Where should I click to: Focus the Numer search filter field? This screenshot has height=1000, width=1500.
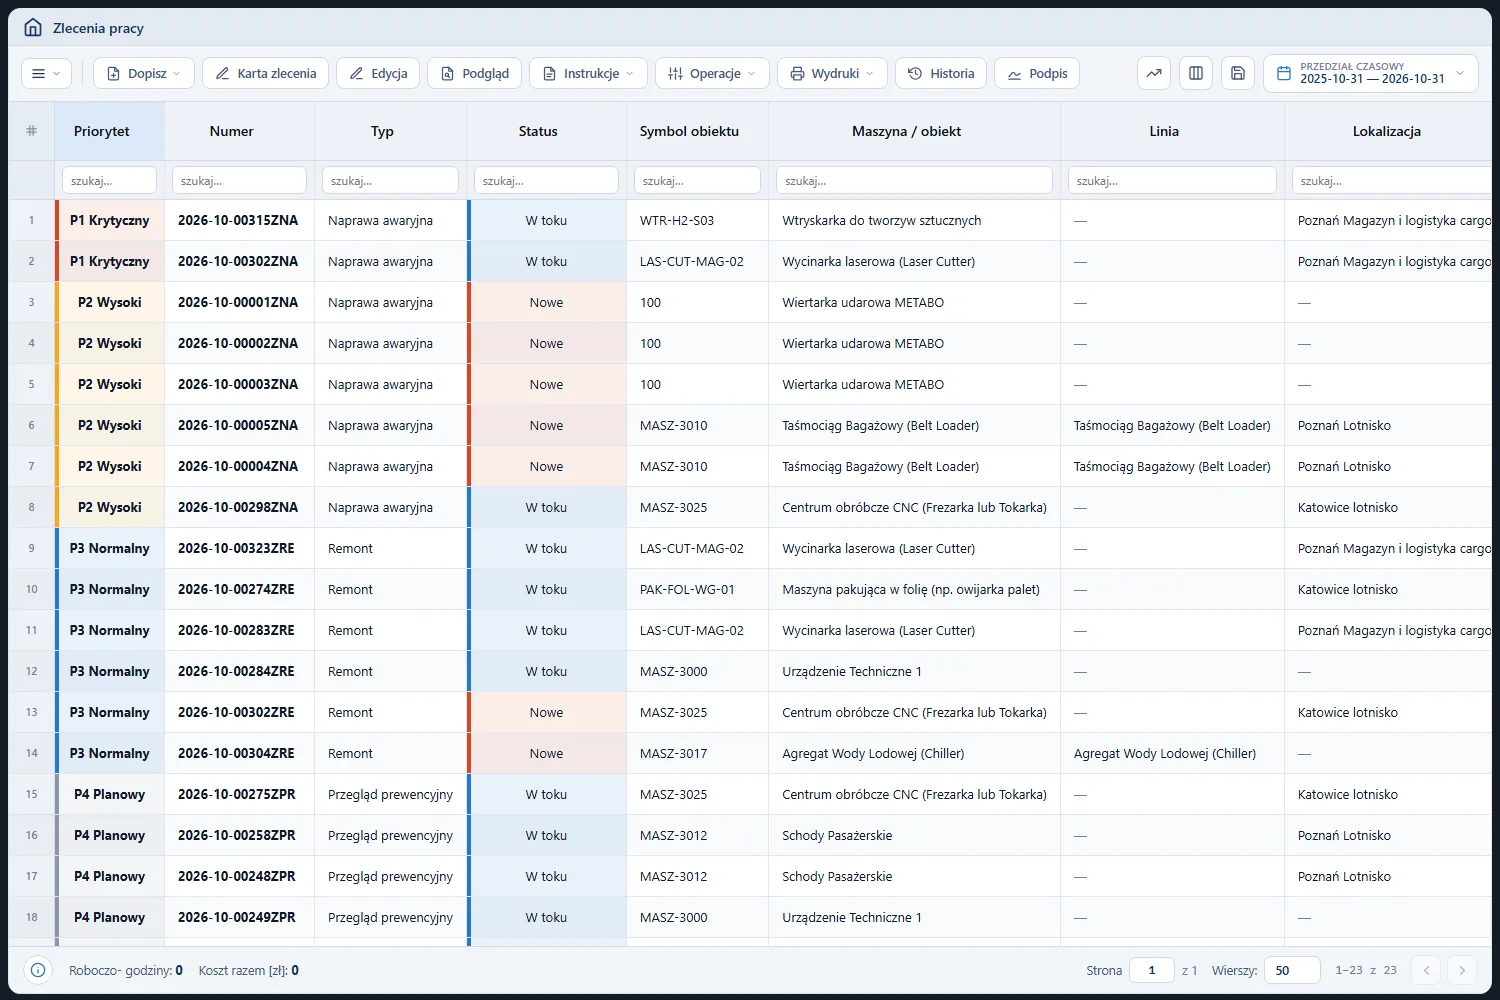pos(239,180)
